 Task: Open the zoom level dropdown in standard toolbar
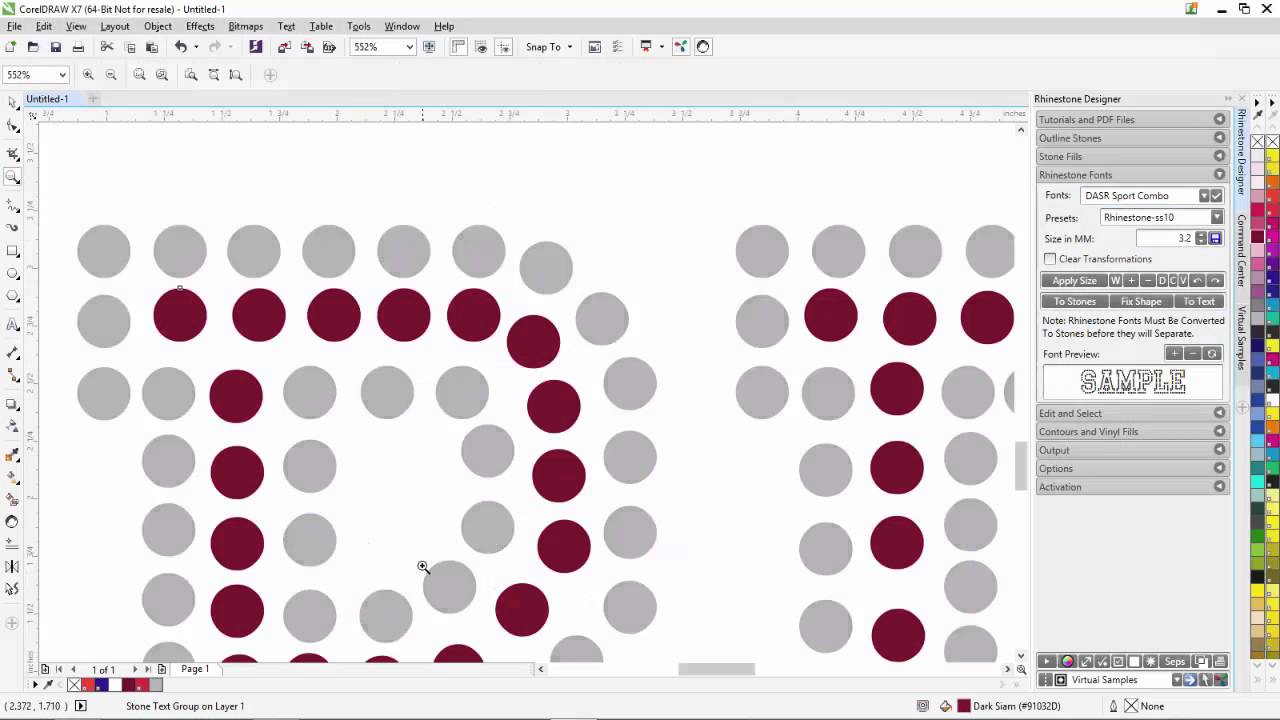pos(409,47)
